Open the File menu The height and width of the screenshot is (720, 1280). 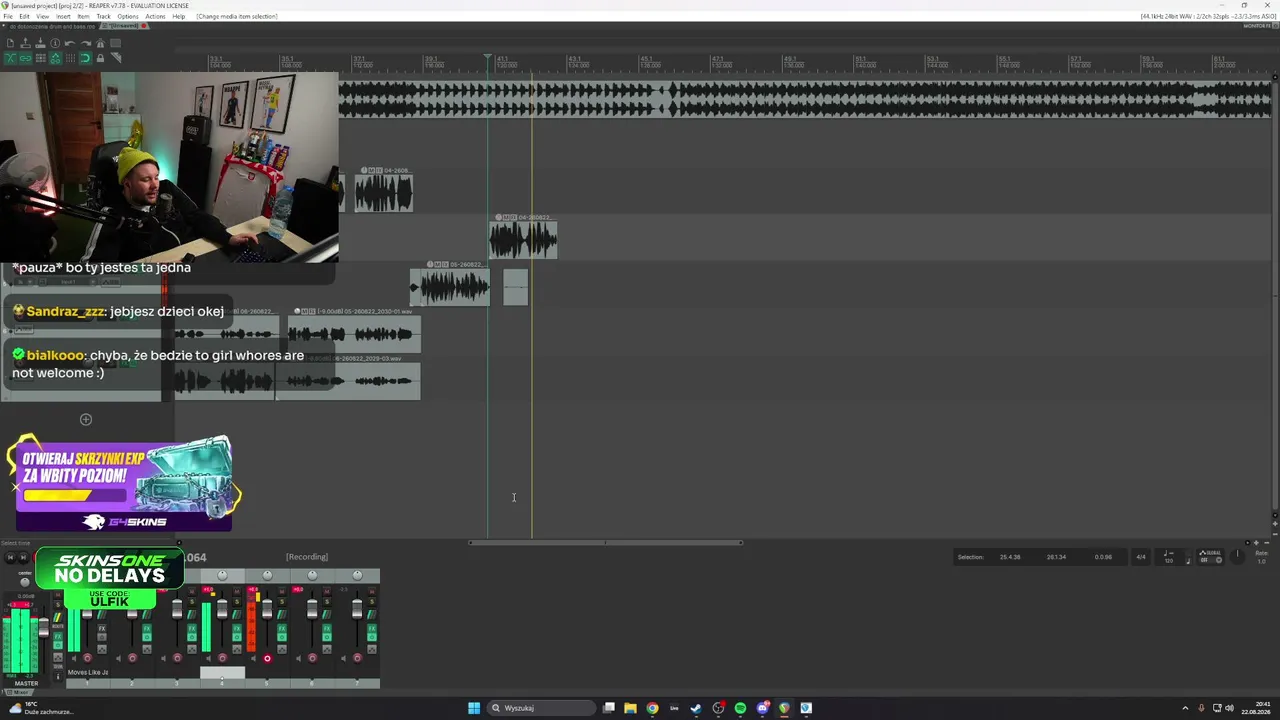click(8, 17)
